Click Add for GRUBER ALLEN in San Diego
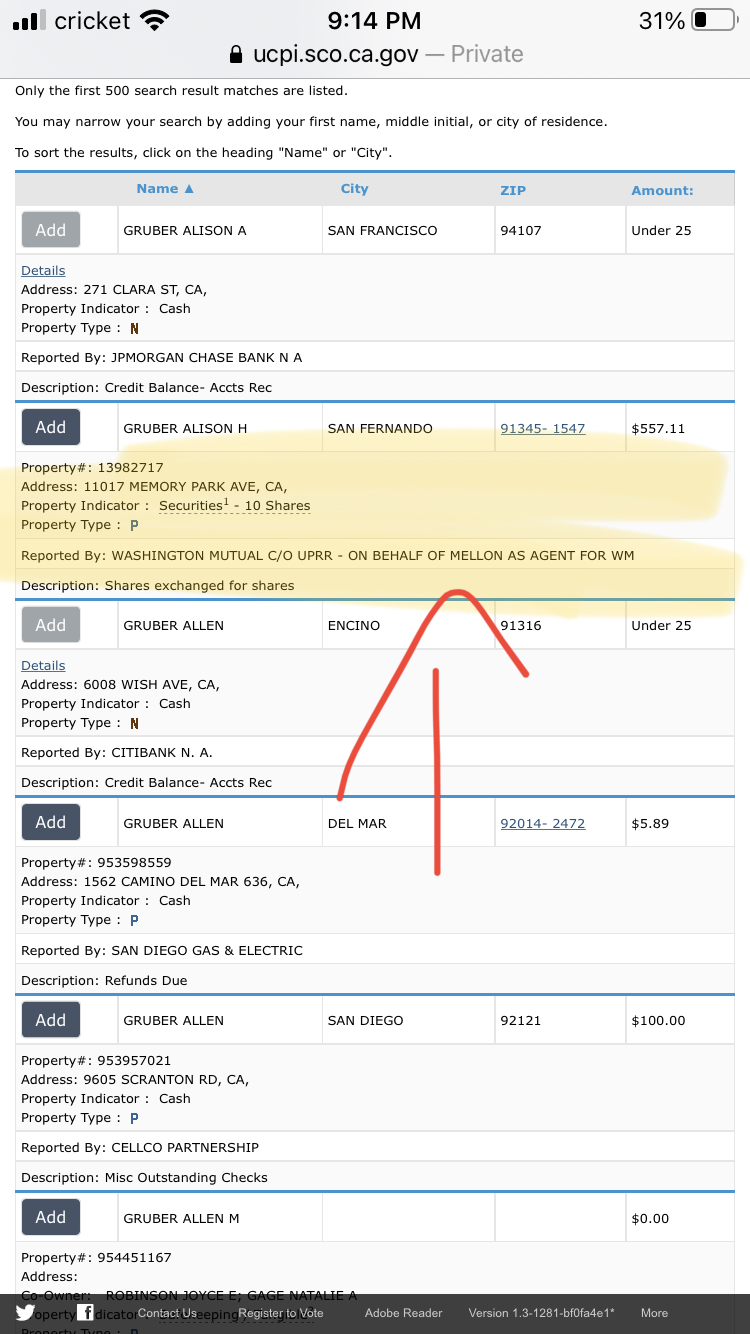Image resolution: width=750 pixels, height=1334 pixels. [51, 1020]
